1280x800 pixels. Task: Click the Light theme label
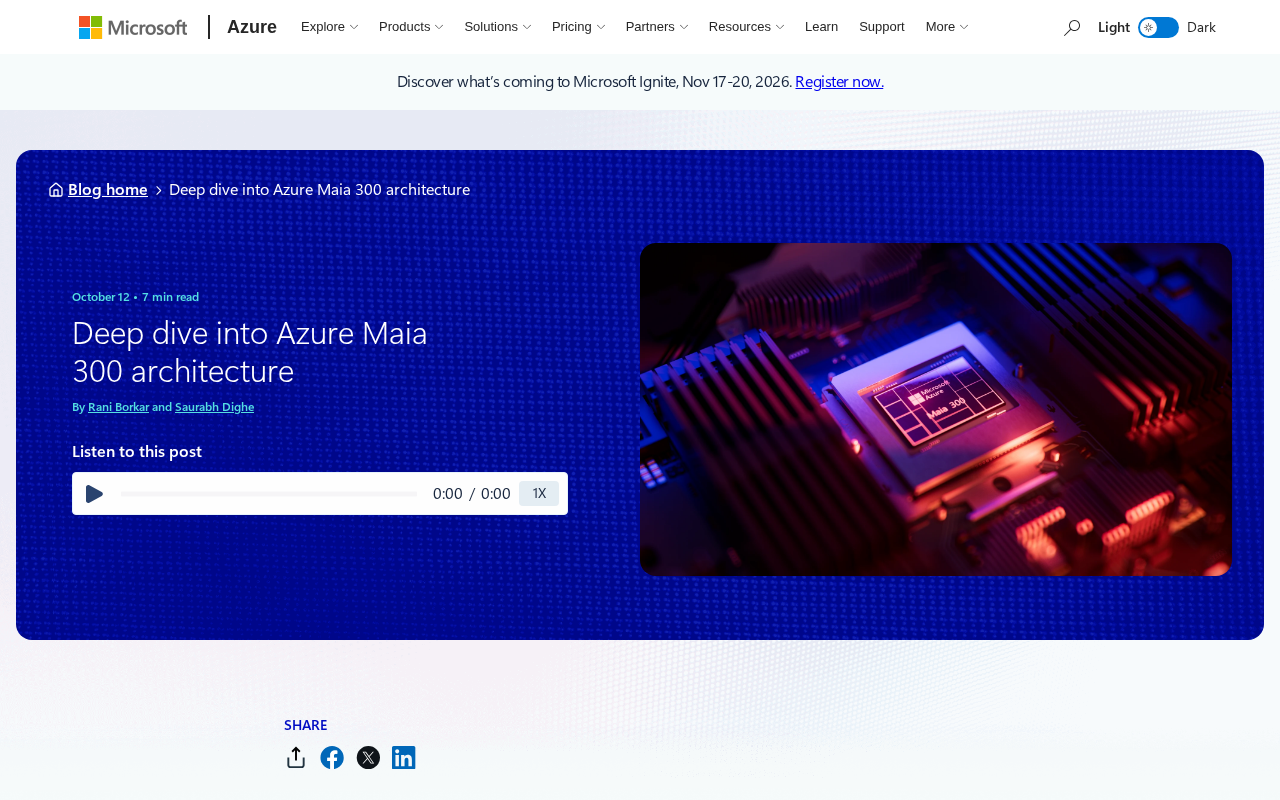pyautogui.click(x=1114, y=27)
